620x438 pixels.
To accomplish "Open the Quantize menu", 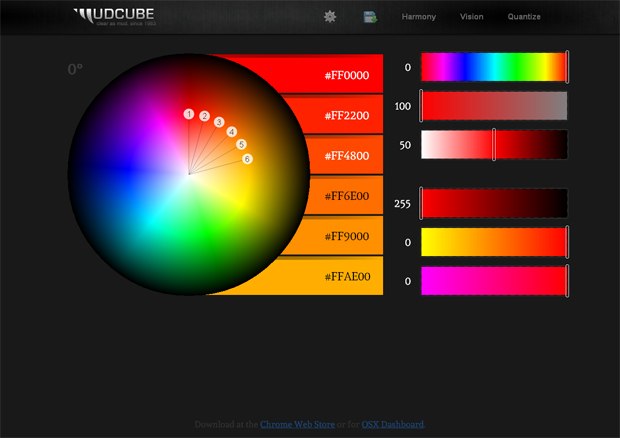I will click(x=524, y=17).
